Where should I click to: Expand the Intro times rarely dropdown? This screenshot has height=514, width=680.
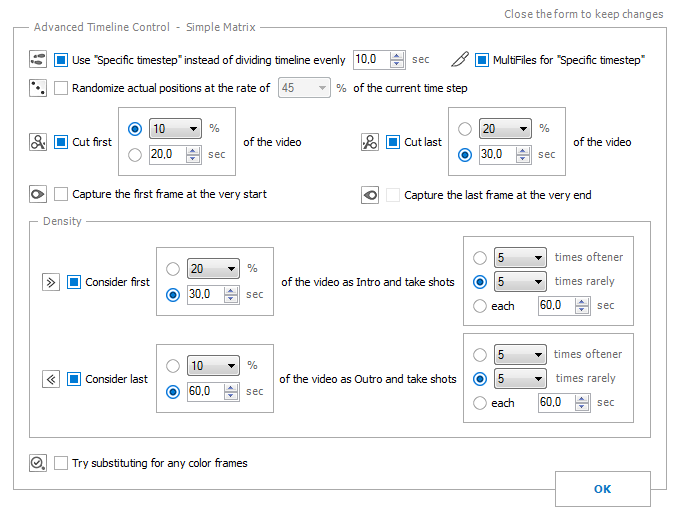[520, 282]
